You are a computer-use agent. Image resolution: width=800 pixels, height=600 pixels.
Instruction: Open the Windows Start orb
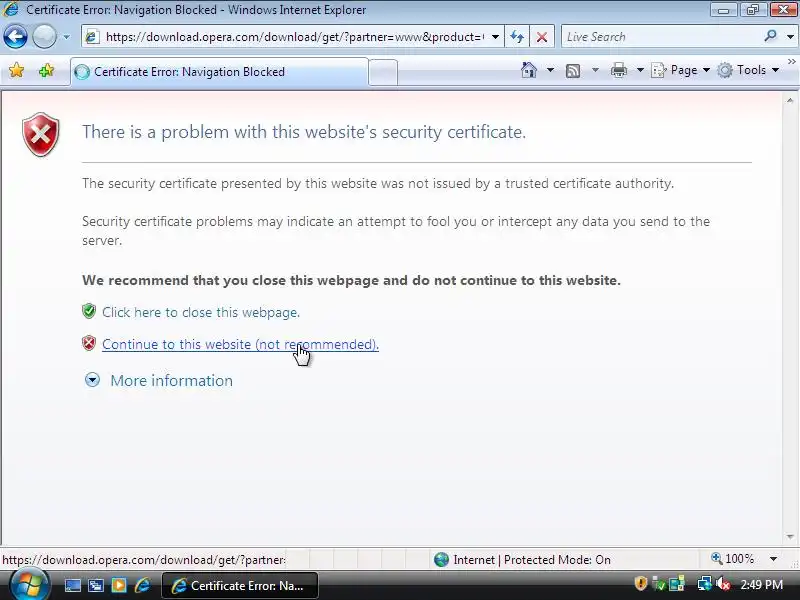[30, 585]
